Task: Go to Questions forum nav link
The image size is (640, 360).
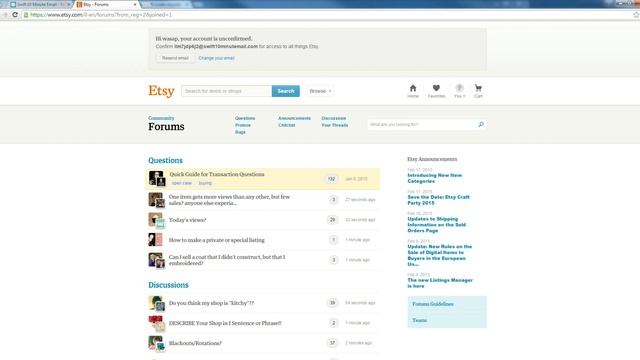Action: coord(245,118)
